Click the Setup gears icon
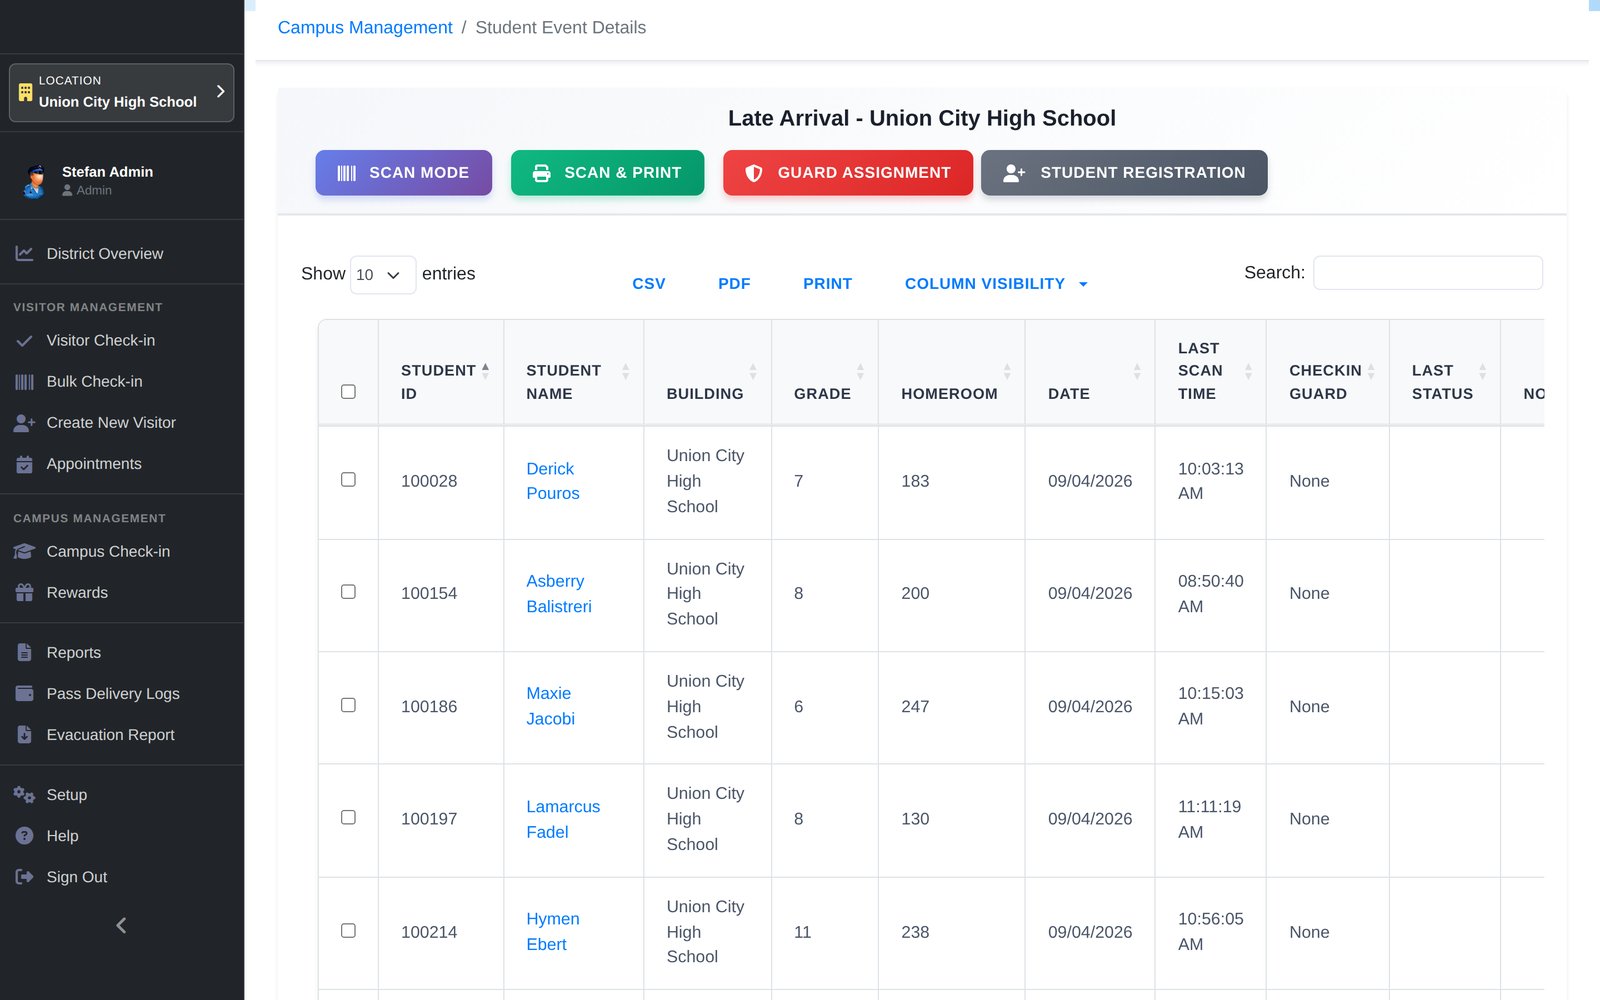Screen dimensions: 1600x1000 coord(24,795)
